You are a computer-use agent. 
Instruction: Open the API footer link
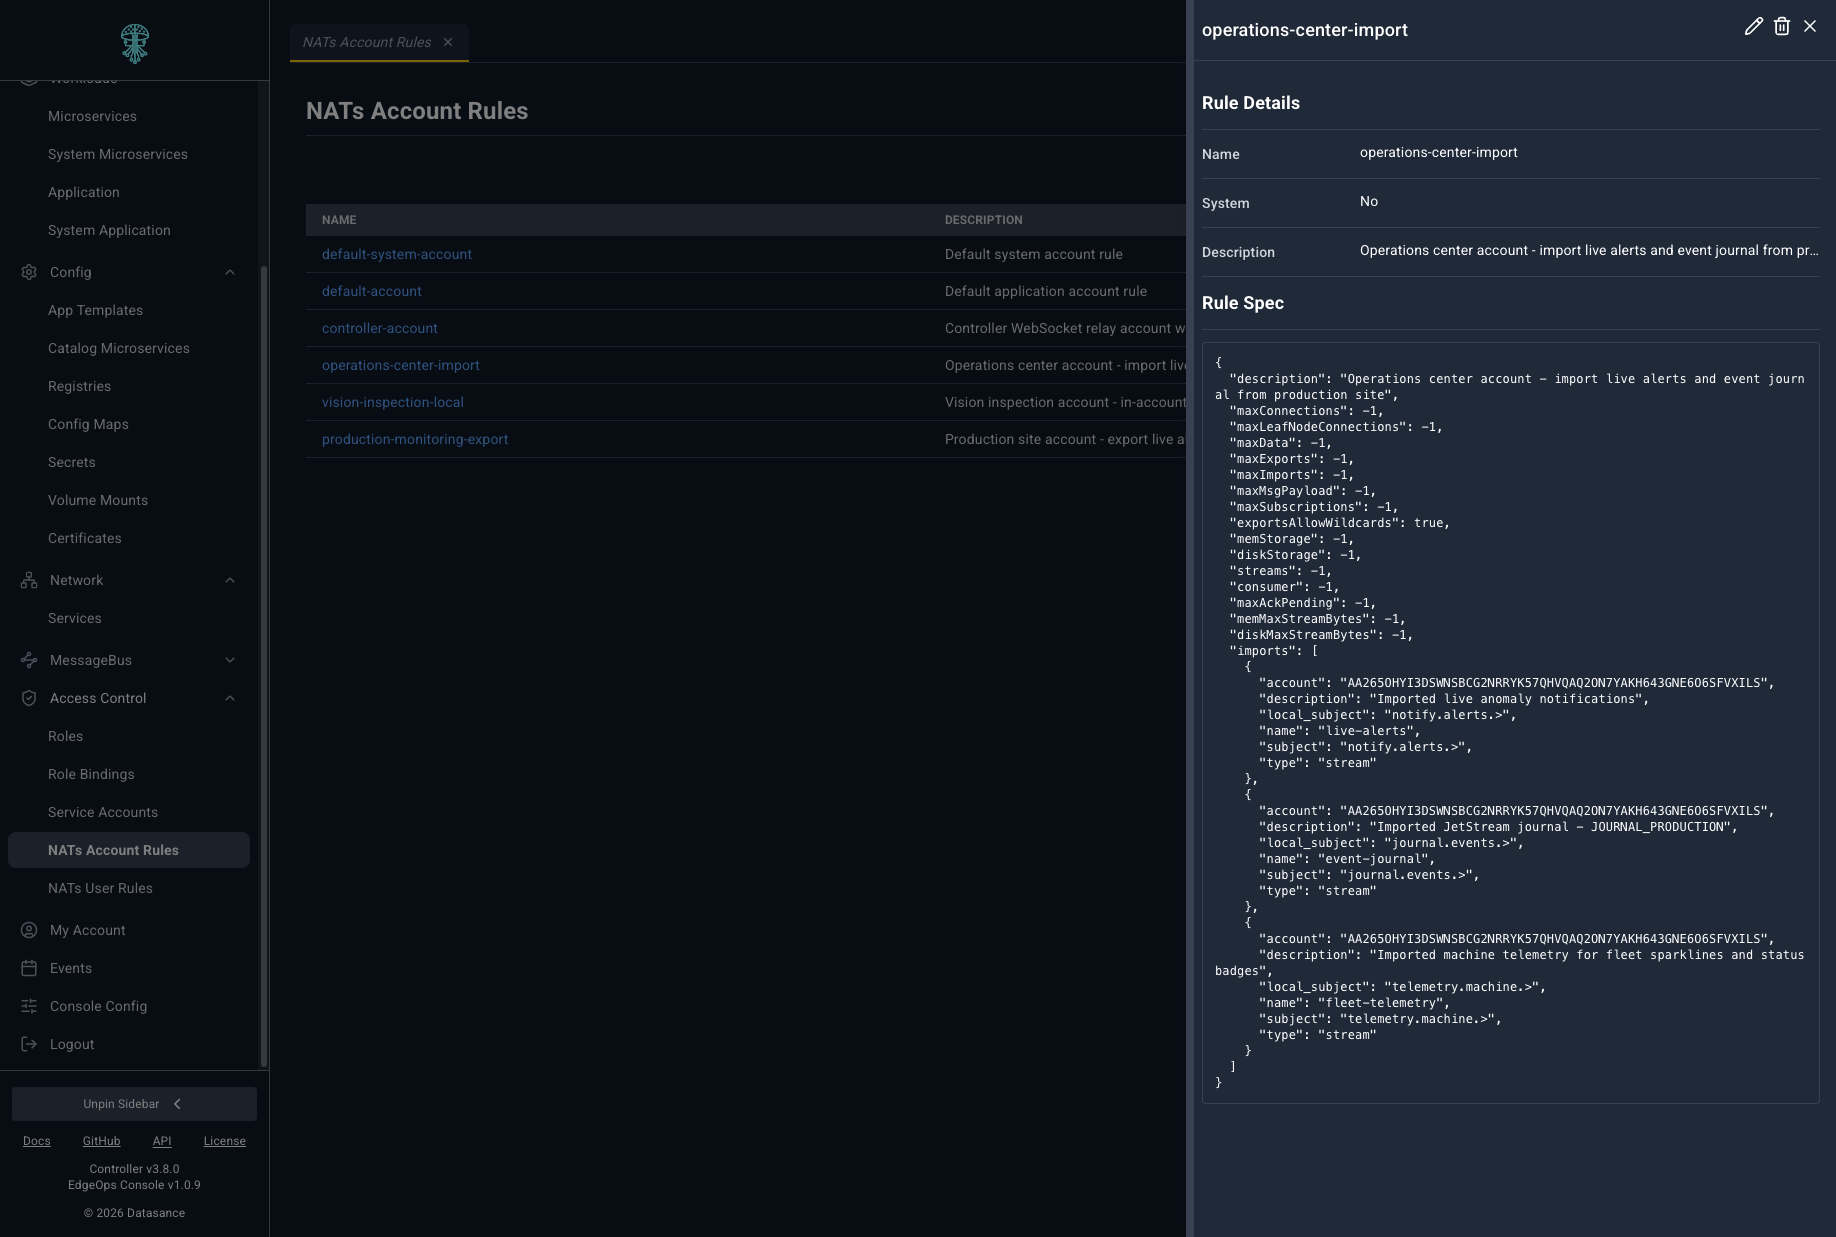[x=162, y=1141]
